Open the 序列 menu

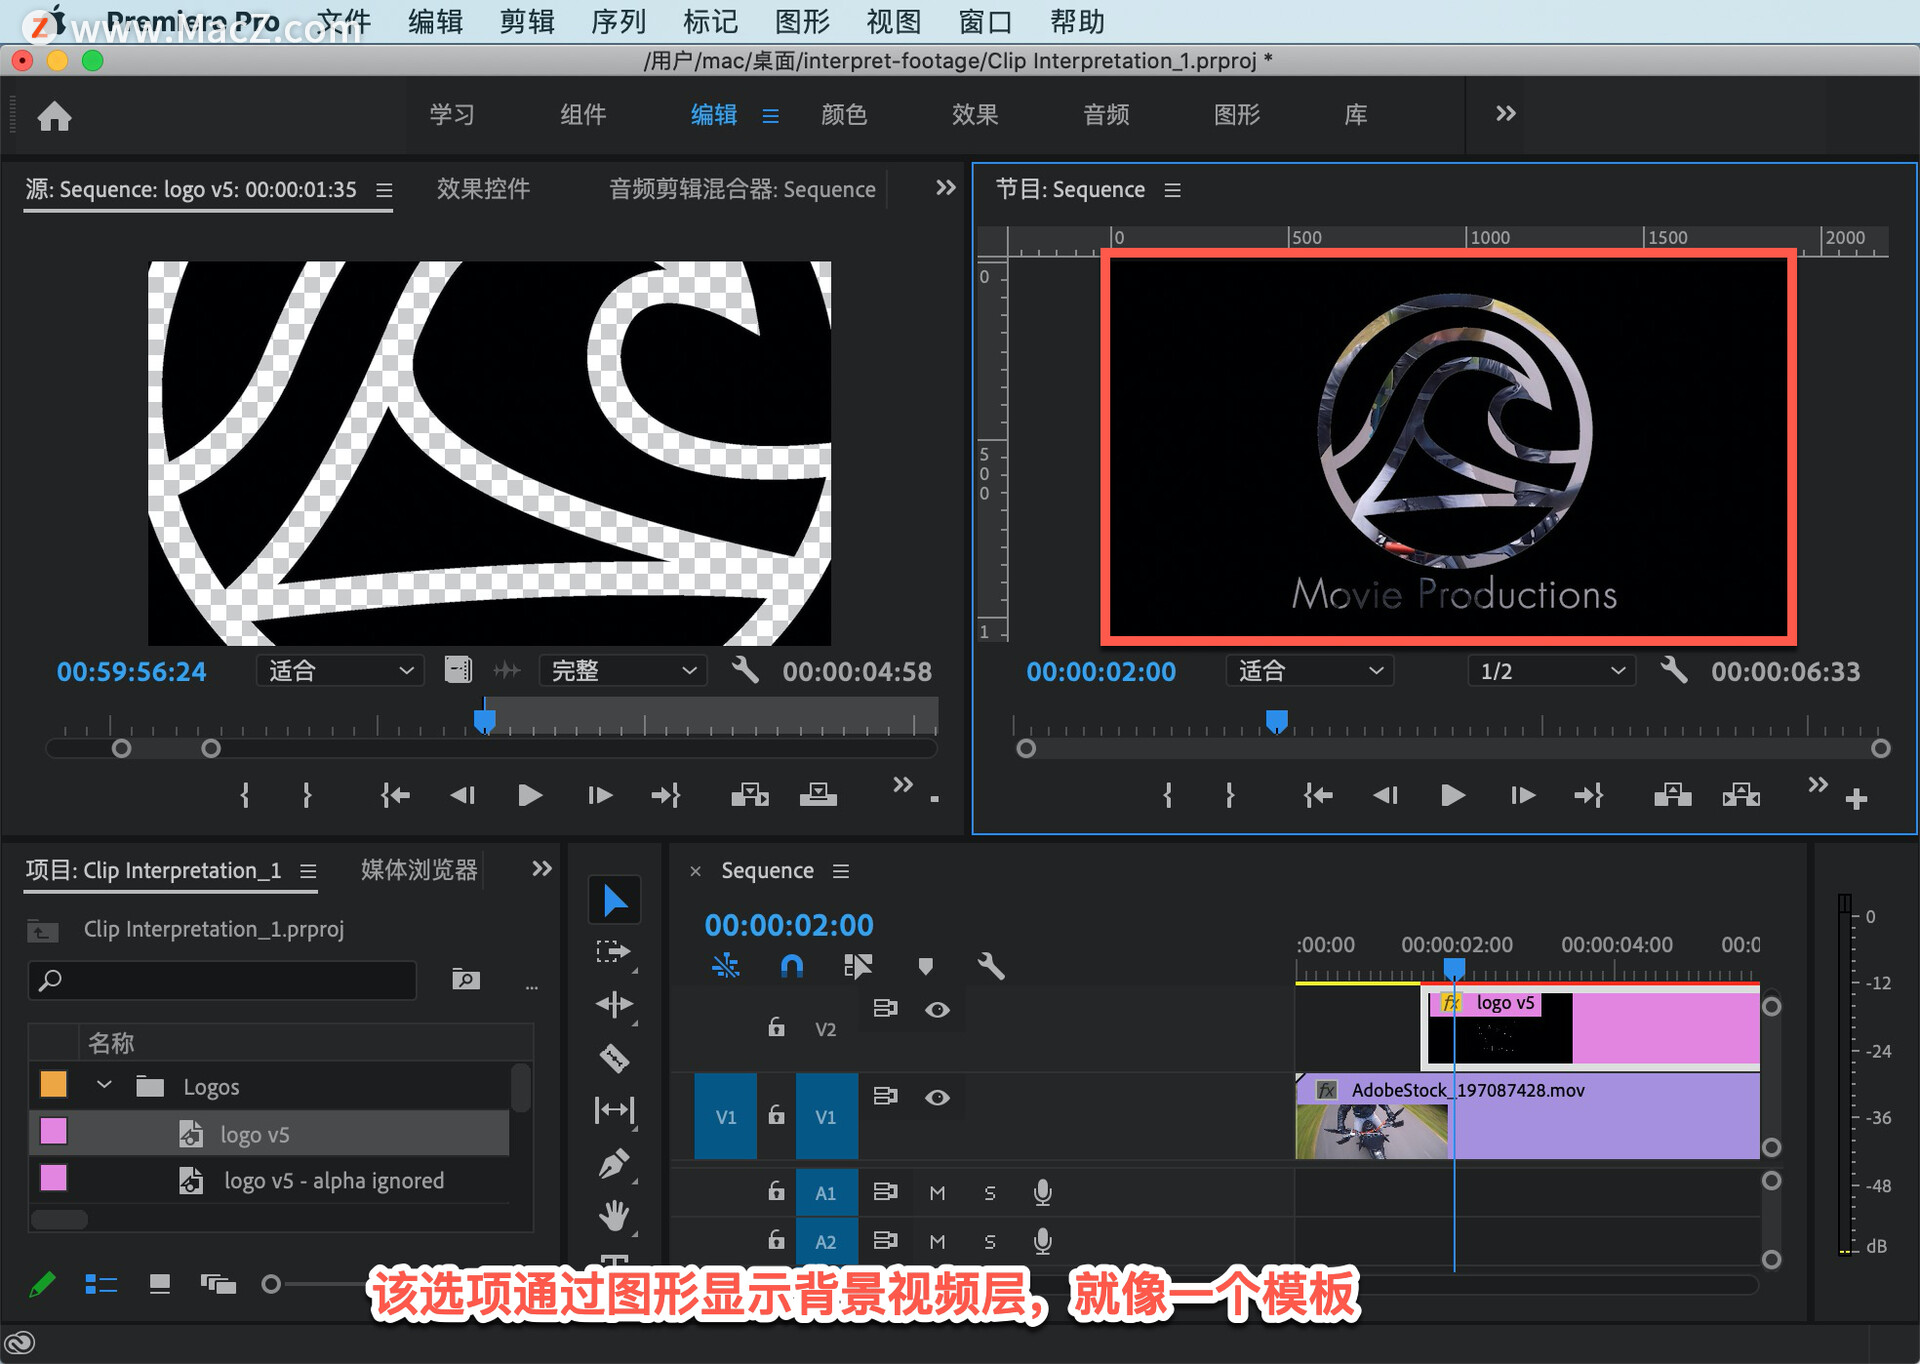[618, 22]
